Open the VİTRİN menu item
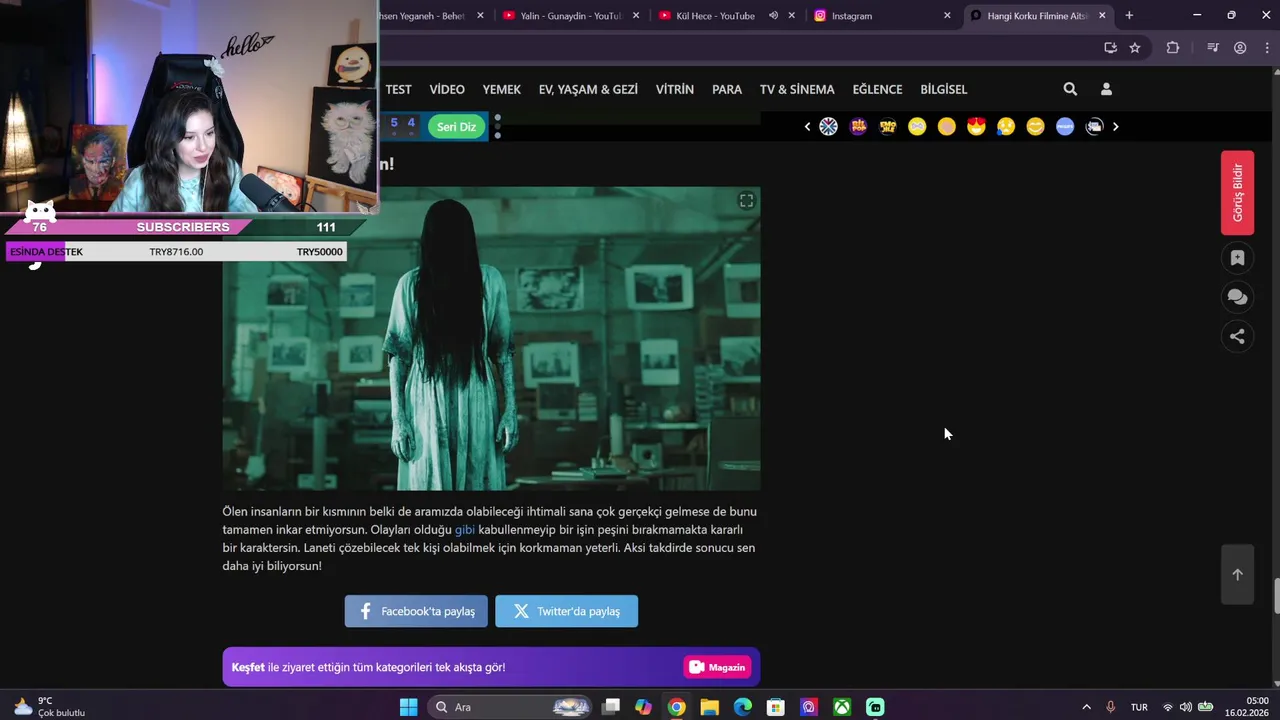Screen dimensions: 1280x720 pos(675,89)
